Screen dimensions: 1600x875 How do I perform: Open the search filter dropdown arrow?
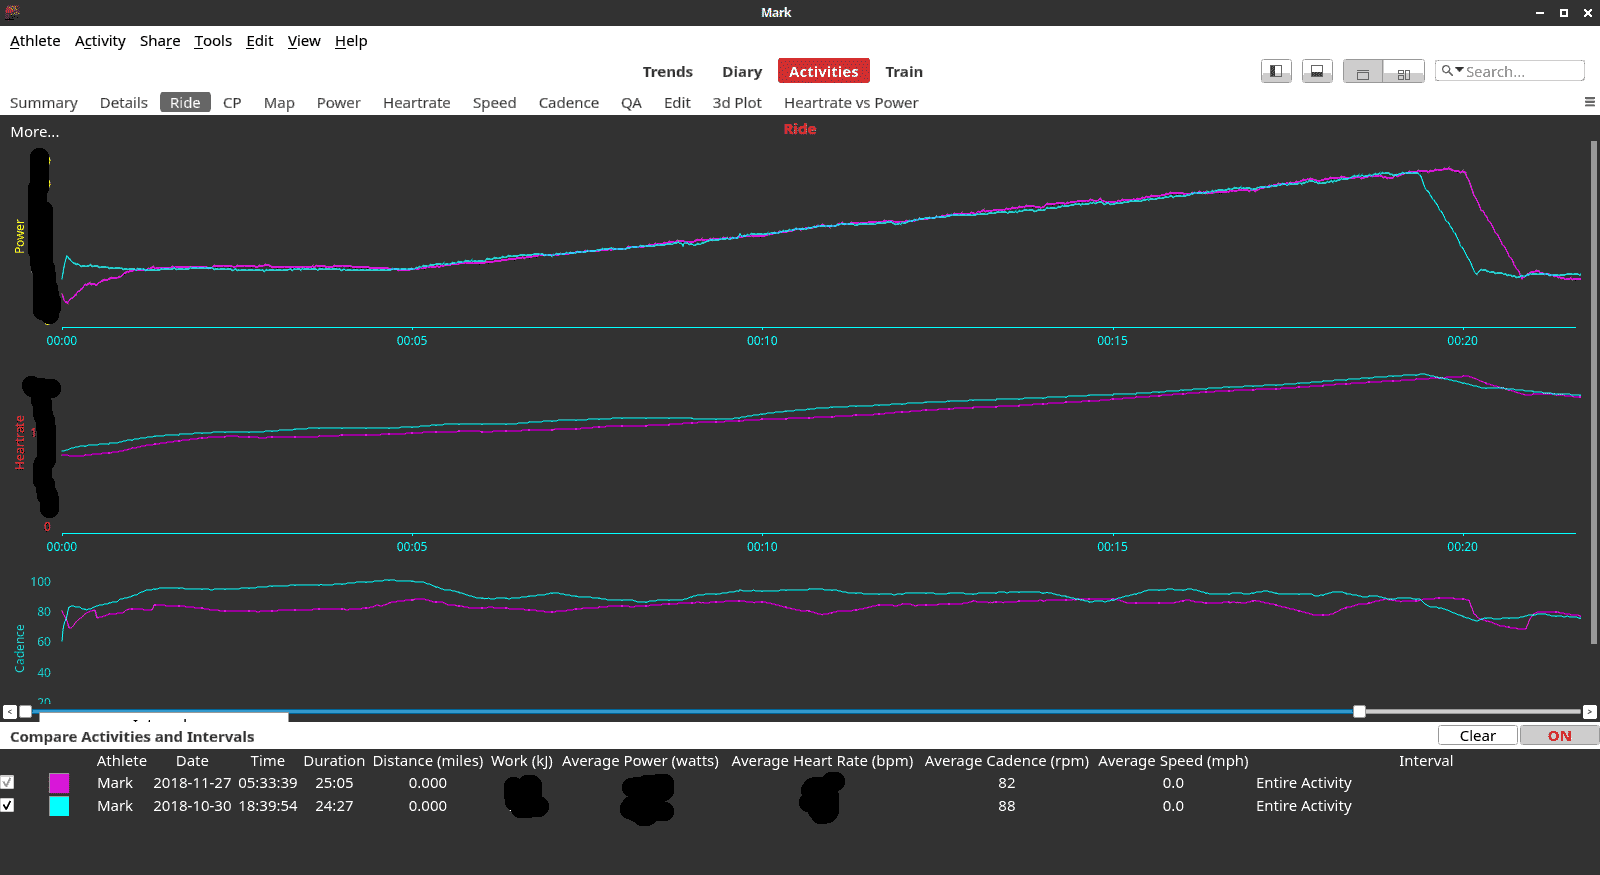(x=1459, y=70)
